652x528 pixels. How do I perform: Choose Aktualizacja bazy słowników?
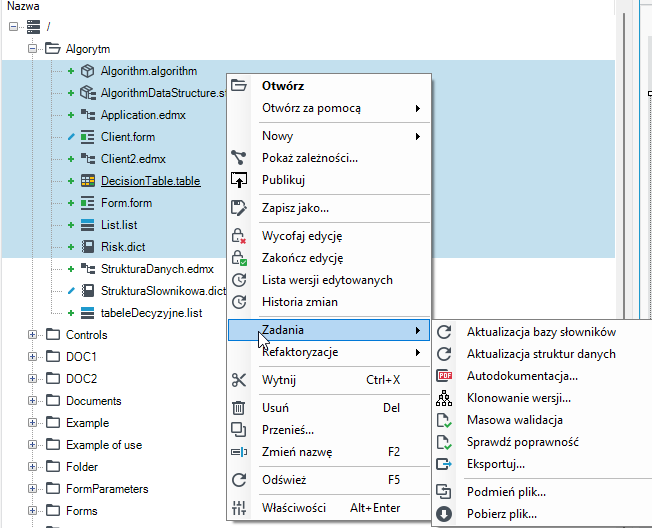pos(542,332)
